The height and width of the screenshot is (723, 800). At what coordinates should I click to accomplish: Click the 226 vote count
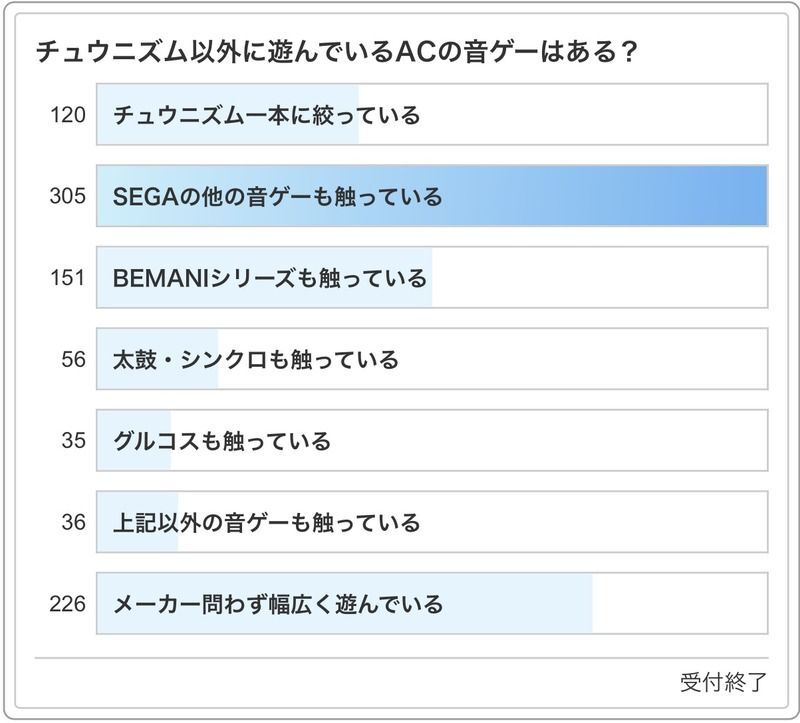[x=68, y=604]
